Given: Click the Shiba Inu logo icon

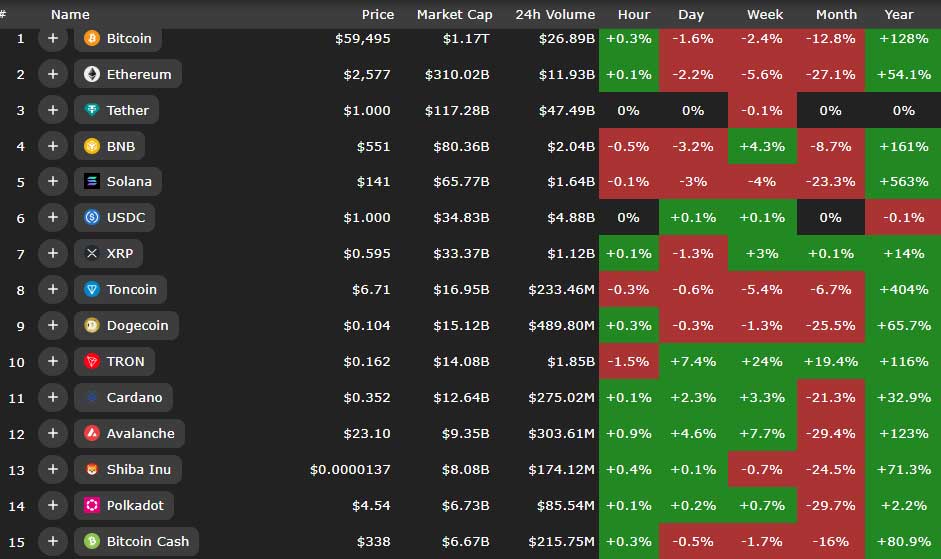Looking at the screenshot, I should [x=92, y=470].
